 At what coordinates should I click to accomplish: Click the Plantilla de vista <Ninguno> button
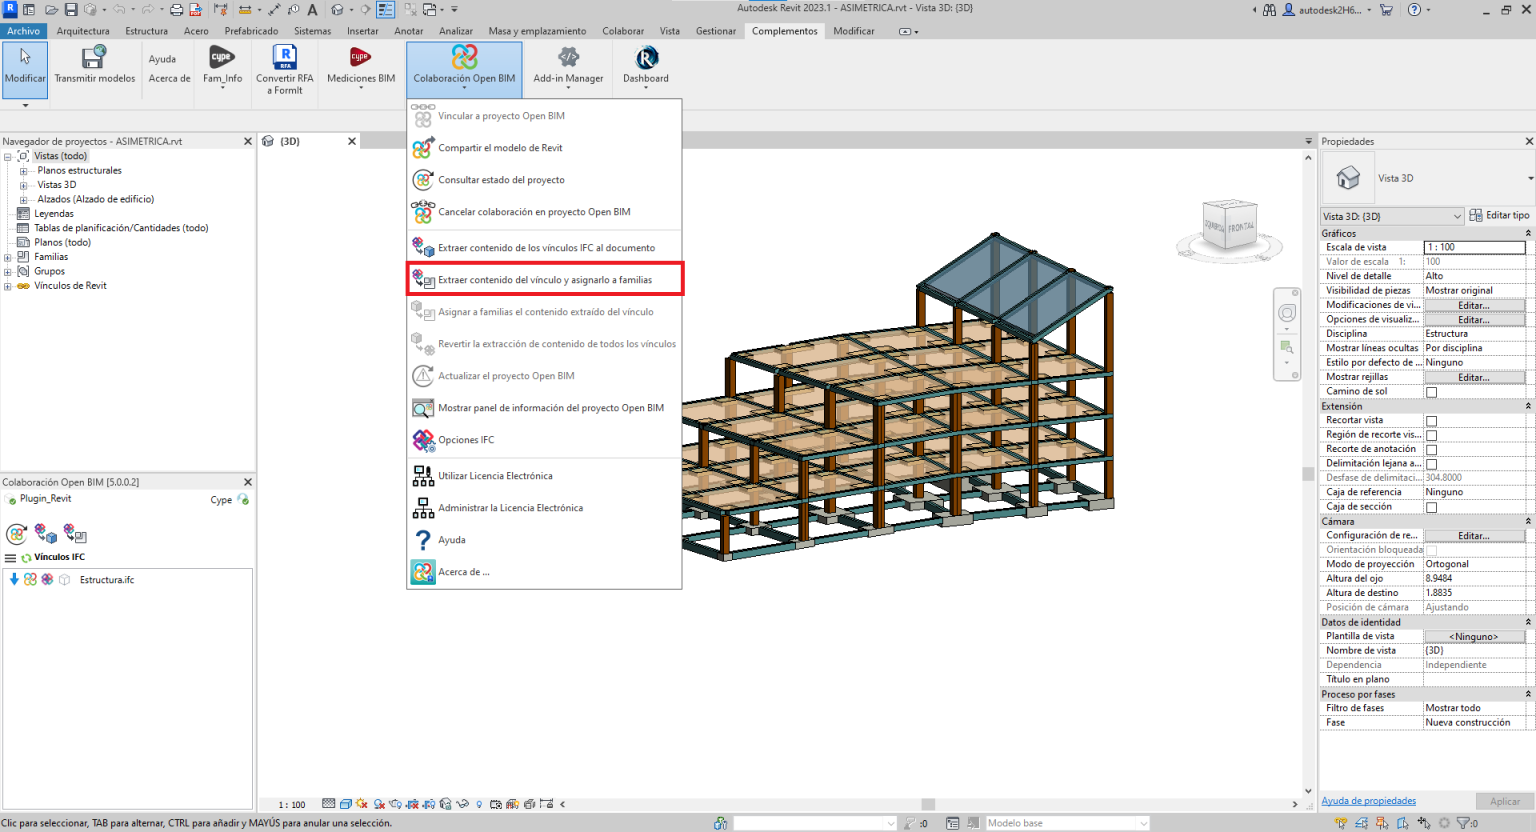(1474, 636)
